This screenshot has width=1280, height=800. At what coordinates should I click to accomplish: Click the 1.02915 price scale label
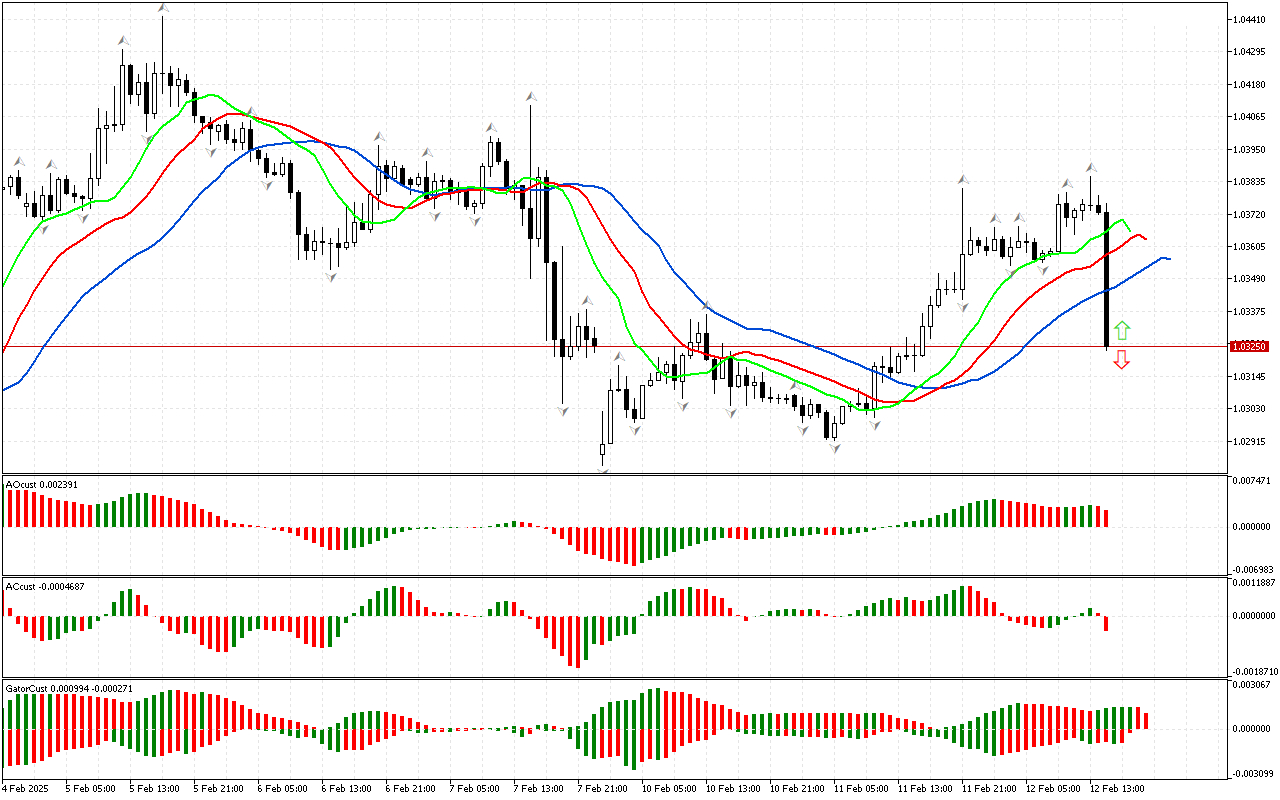coord(1248,442)
